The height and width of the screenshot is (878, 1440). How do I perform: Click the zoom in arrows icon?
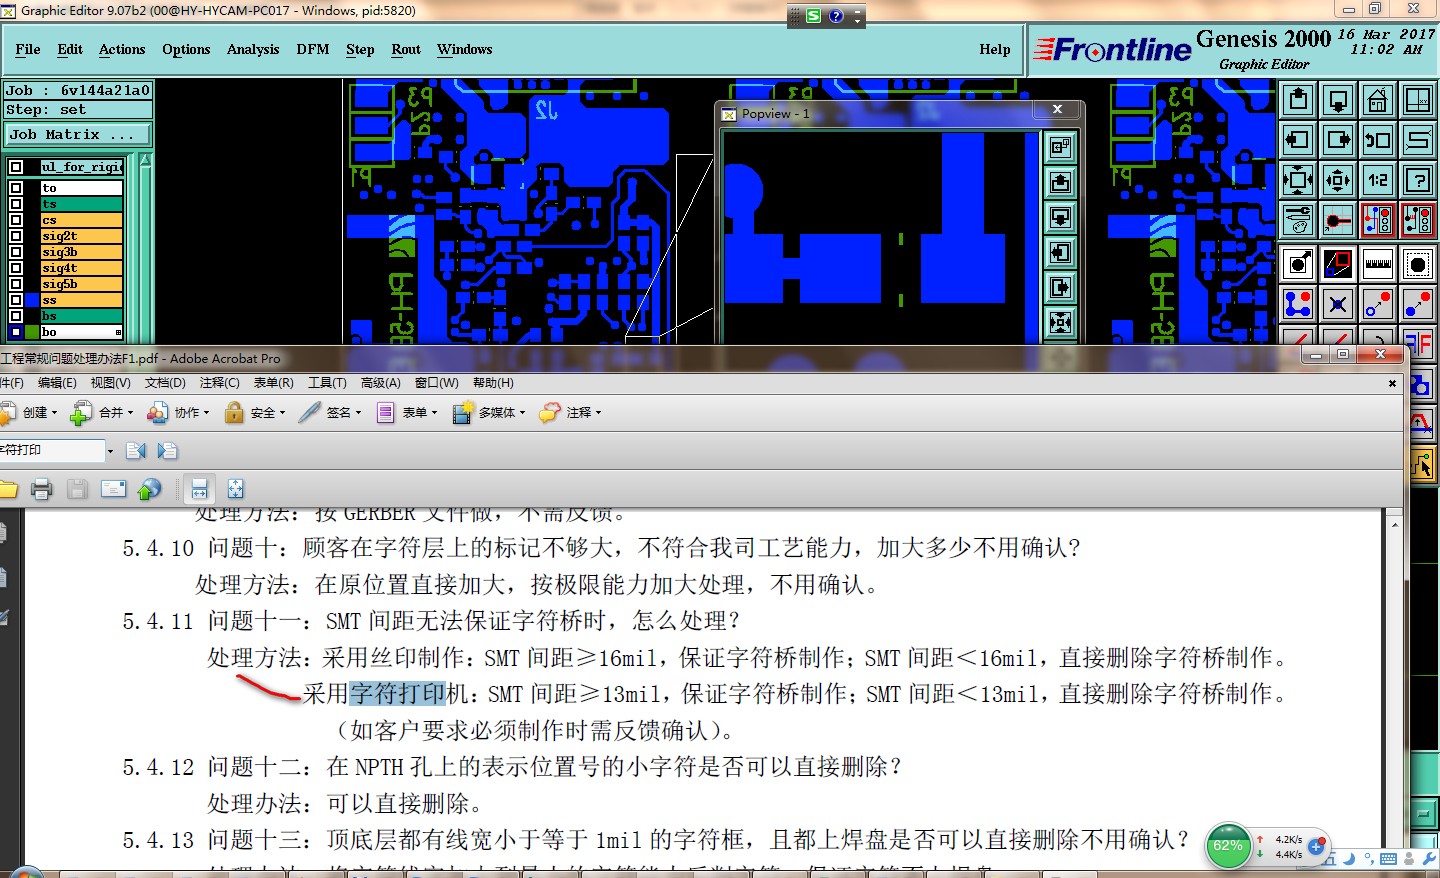click(1298, 180)
